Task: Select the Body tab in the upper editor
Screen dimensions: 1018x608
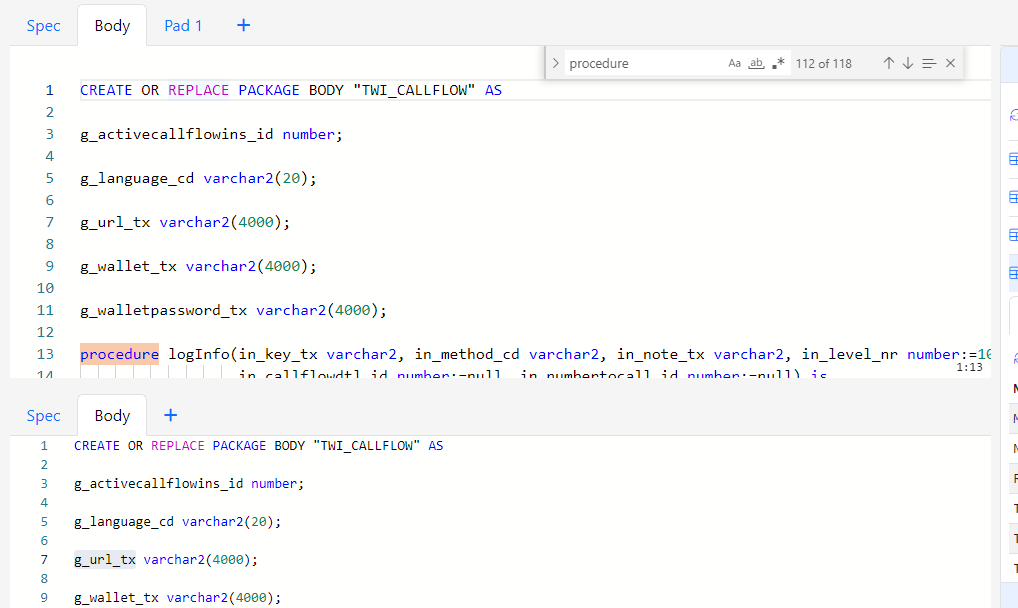Action: [112, 26]
